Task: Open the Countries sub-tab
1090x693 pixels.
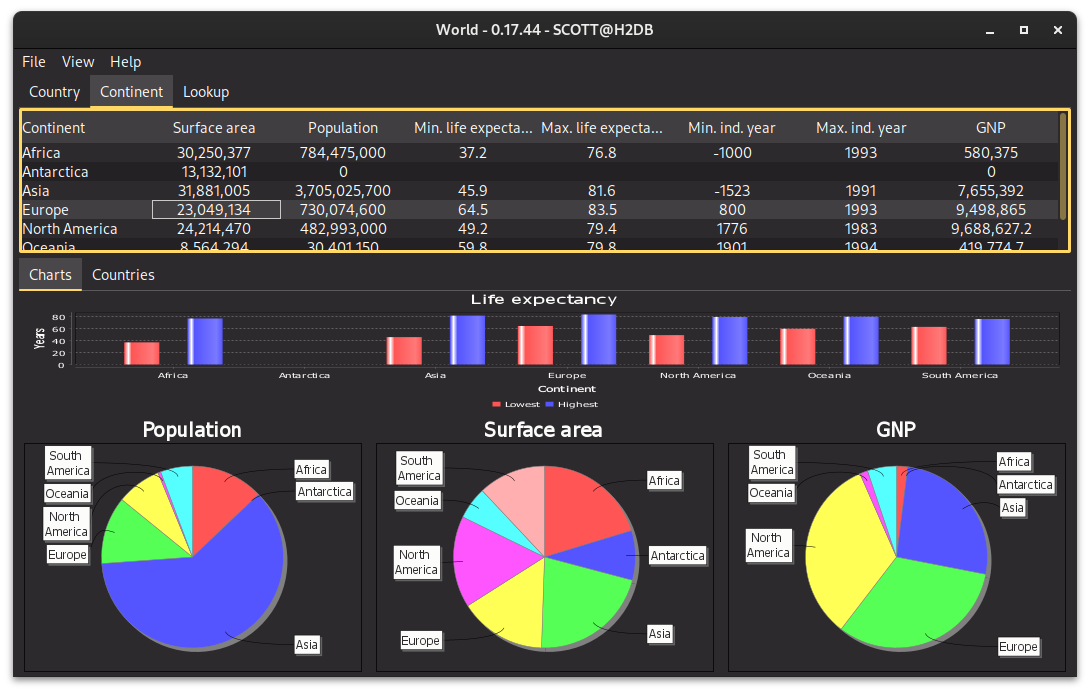Action: (x=123, y=275)
